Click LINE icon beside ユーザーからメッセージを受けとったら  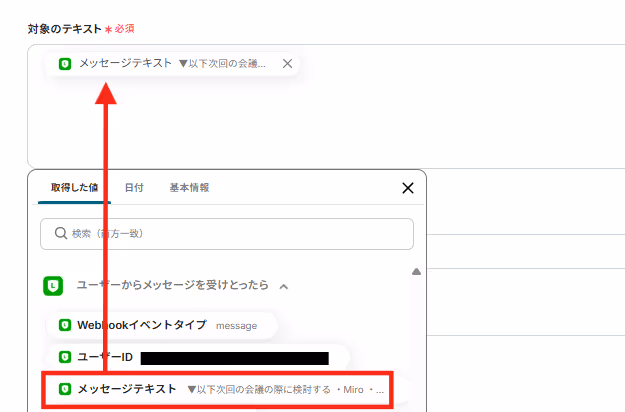tap(53, 286)
